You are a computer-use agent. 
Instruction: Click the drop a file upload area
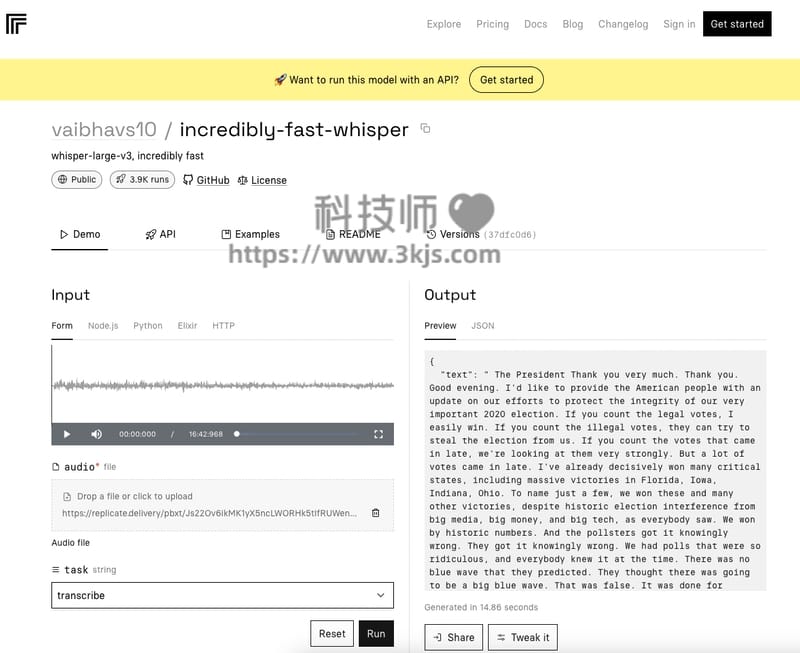pyautogui.click(x=222, y=505)
